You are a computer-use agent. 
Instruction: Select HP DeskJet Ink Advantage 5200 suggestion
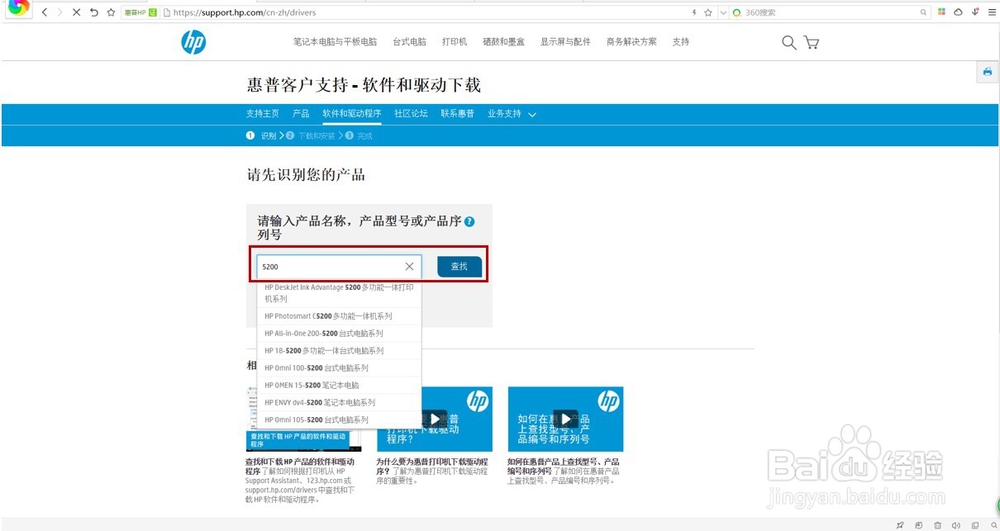coord(339,293)
